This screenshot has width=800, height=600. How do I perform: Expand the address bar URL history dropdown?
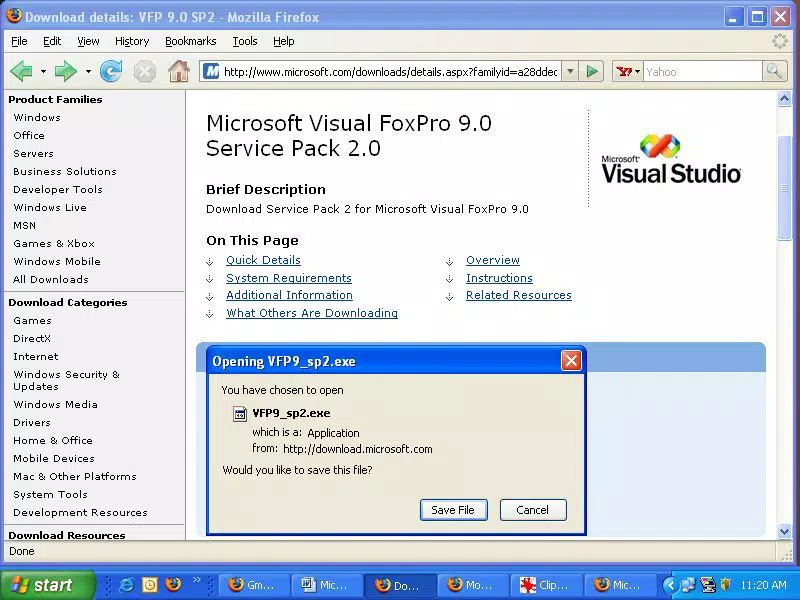click(x=570, y=71)
